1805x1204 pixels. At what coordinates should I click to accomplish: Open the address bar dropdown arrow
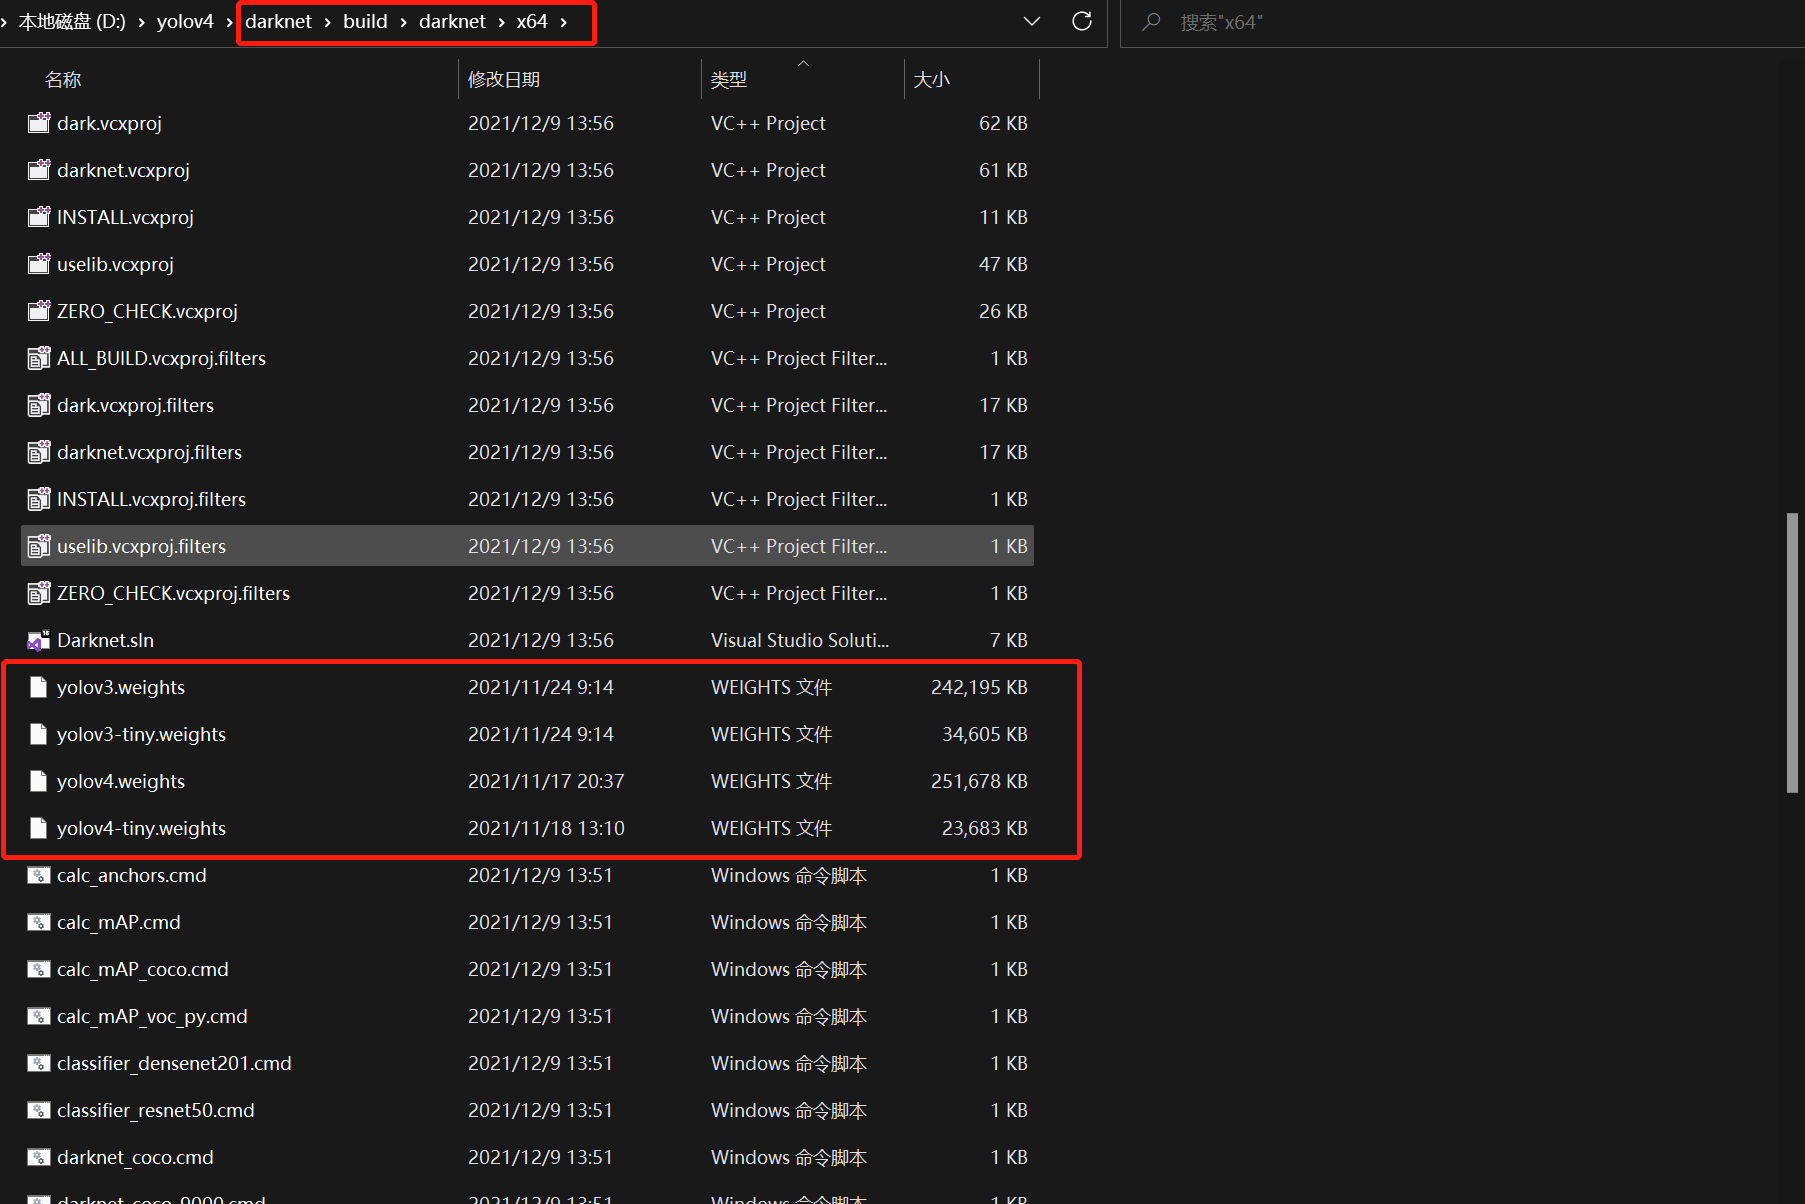coord(1031,21)
